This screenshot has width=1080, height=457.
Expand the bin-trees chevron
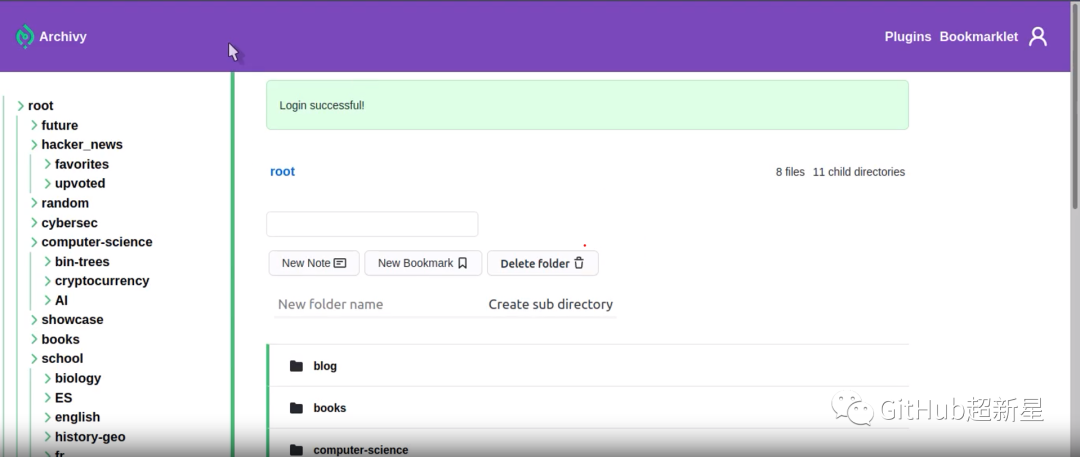click(x=48, y=262)
